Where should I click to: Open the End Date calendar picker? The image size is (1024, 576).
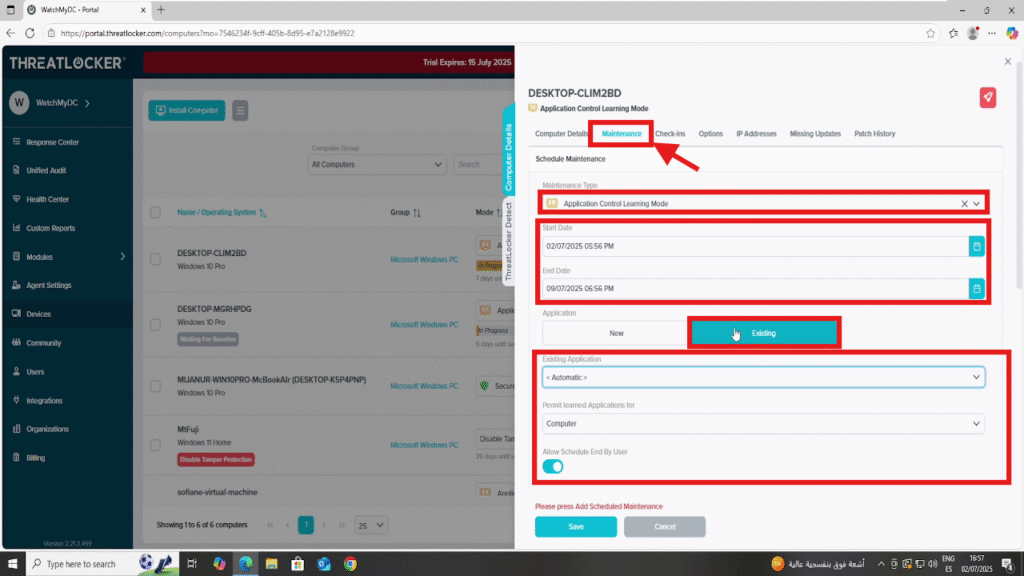[976, 288]
